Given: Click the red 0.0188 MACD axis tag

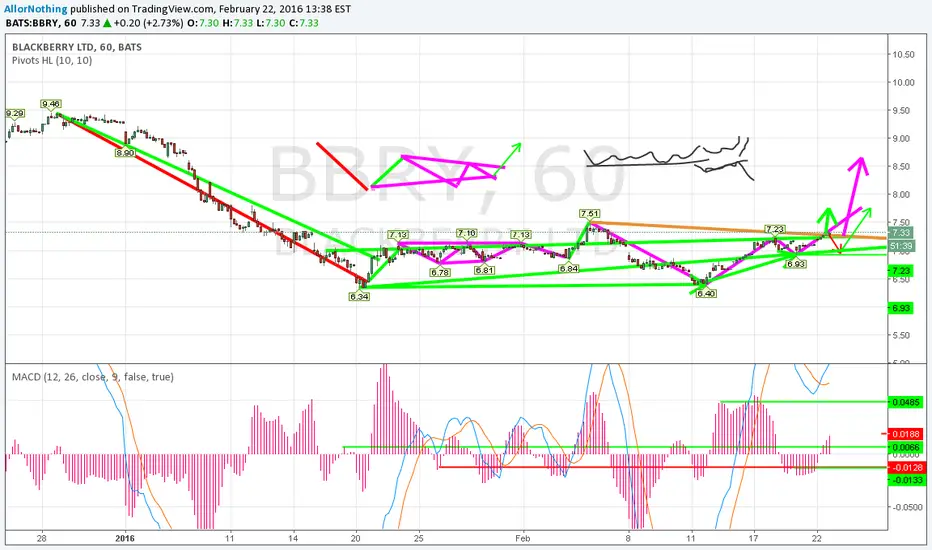Looking at the screenshot, I should (x=906, y=434).
